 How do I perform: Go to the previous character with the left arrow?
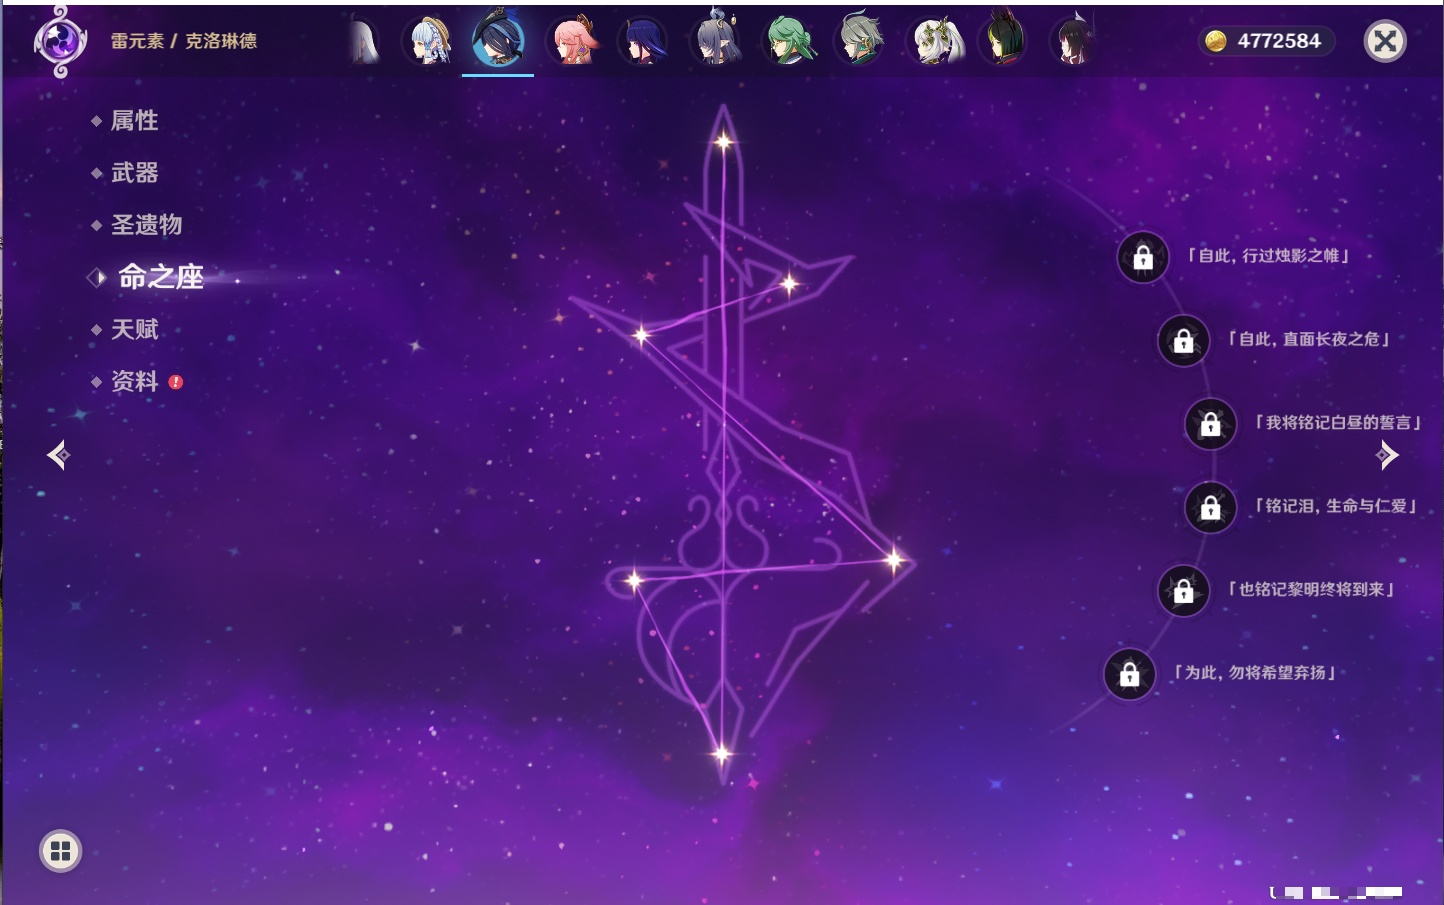coord(58,455)
